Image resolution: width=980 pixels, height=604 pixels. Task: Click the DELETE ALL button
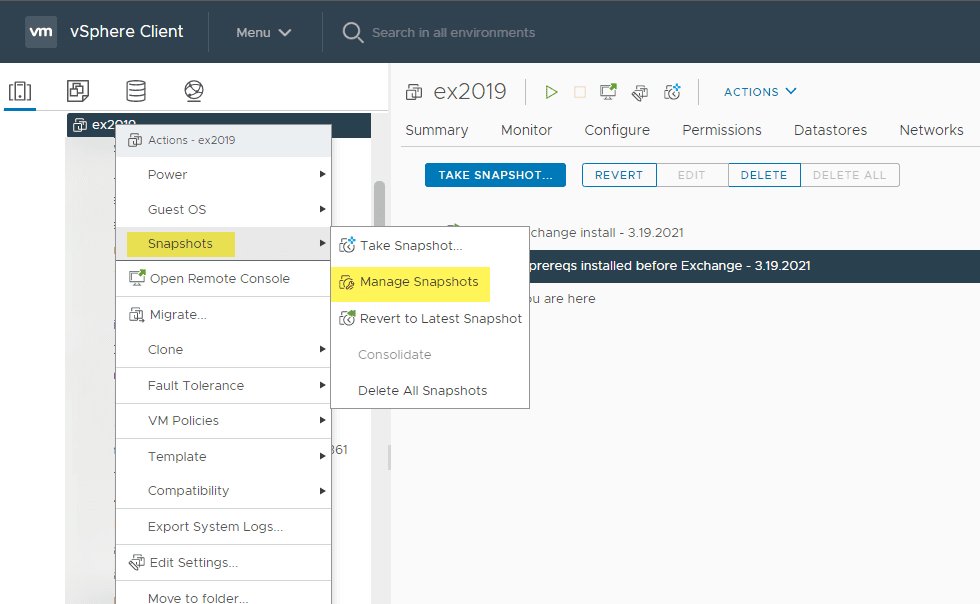(x=849, y=175)
